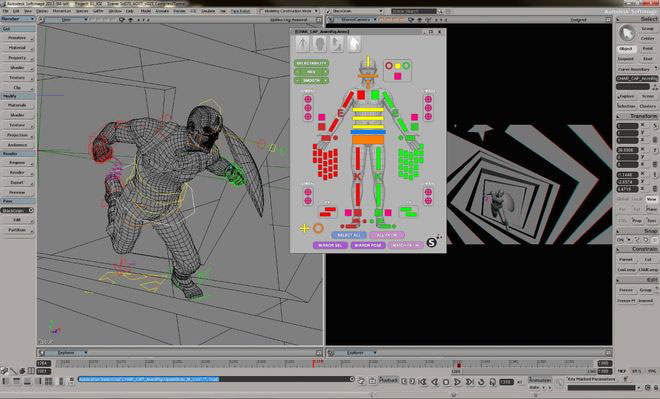The height and width of the screenshot is (399, 660).
Task: Toggle the Object selection filter
Action: point(626,49)
